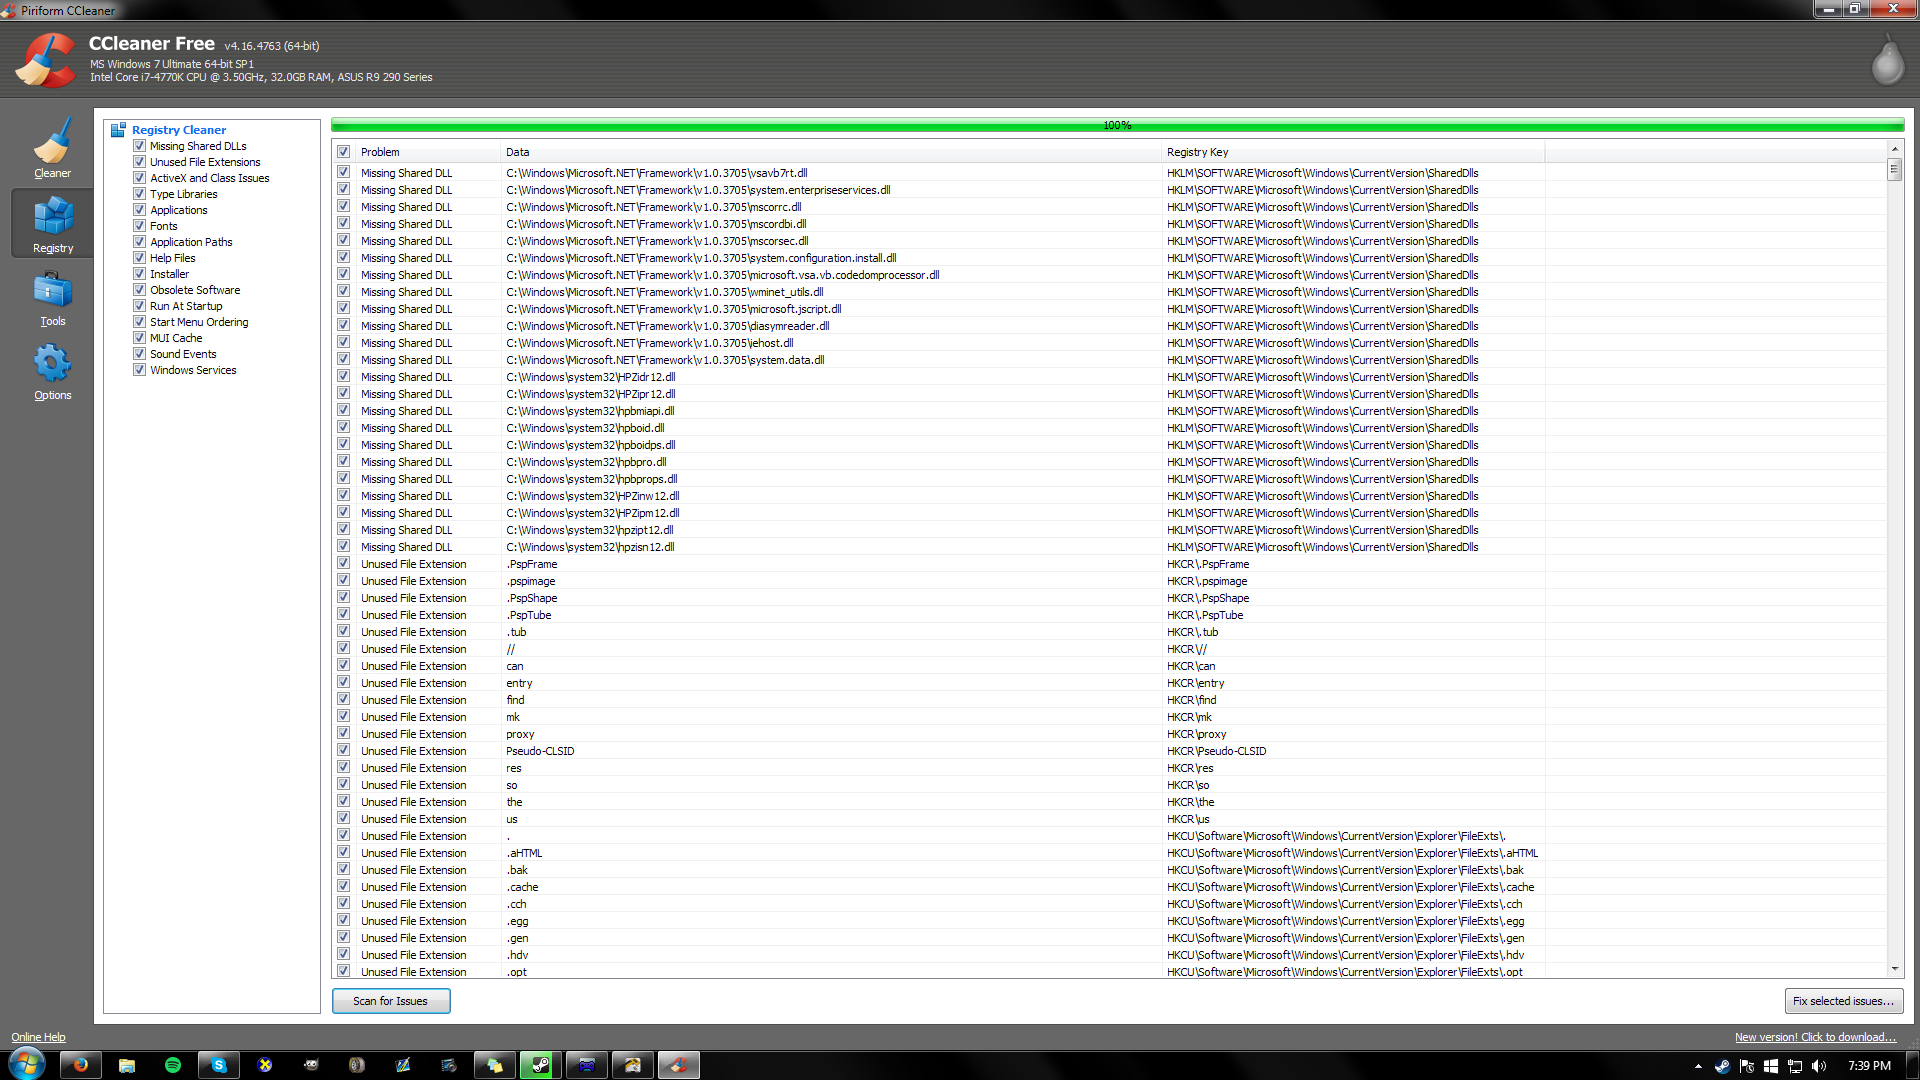
Task: Open the game controller taskbar app
Action: 587,1065
